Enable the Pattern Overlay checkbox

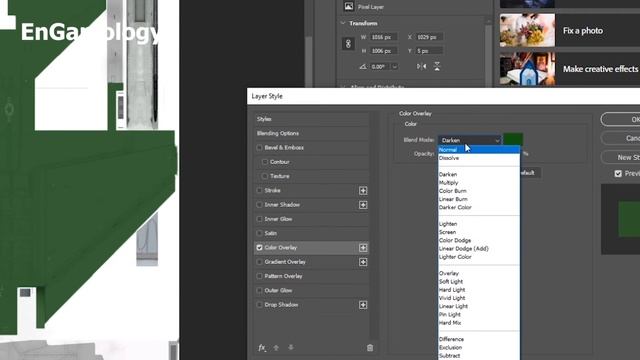259,276
